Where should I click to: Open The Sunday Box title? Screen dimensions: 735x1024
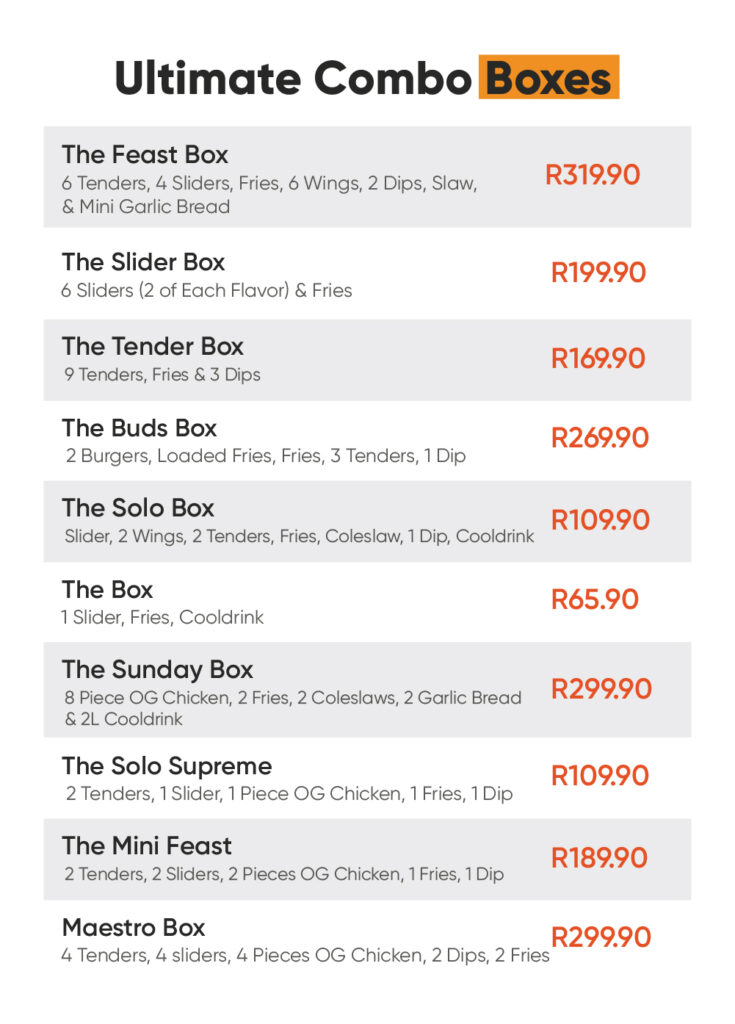click(x=157, y=670)
